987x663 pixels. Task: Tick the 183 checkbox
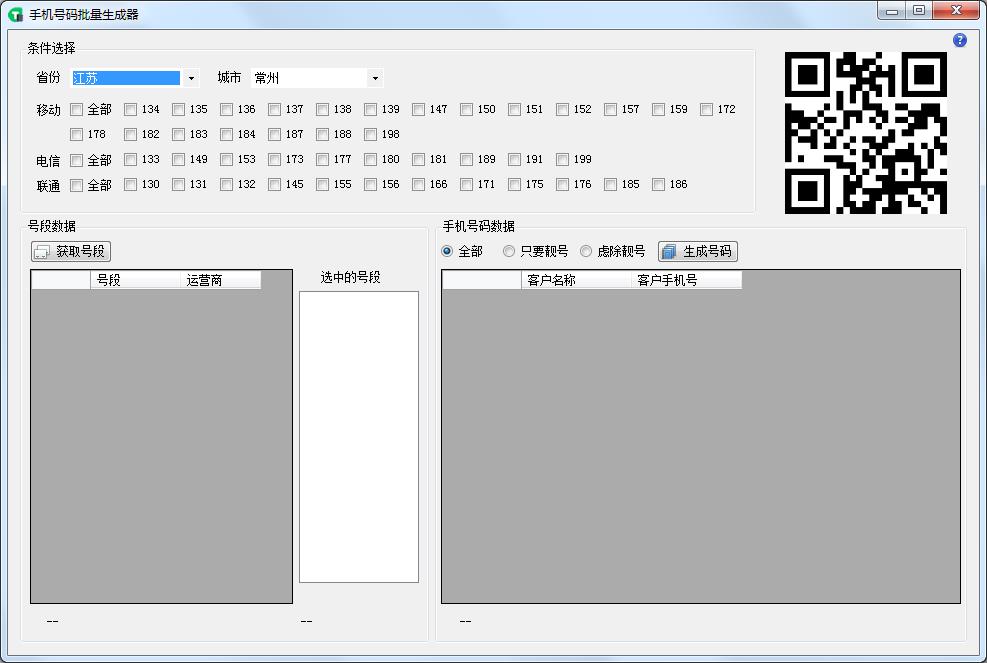coord(178,135)
